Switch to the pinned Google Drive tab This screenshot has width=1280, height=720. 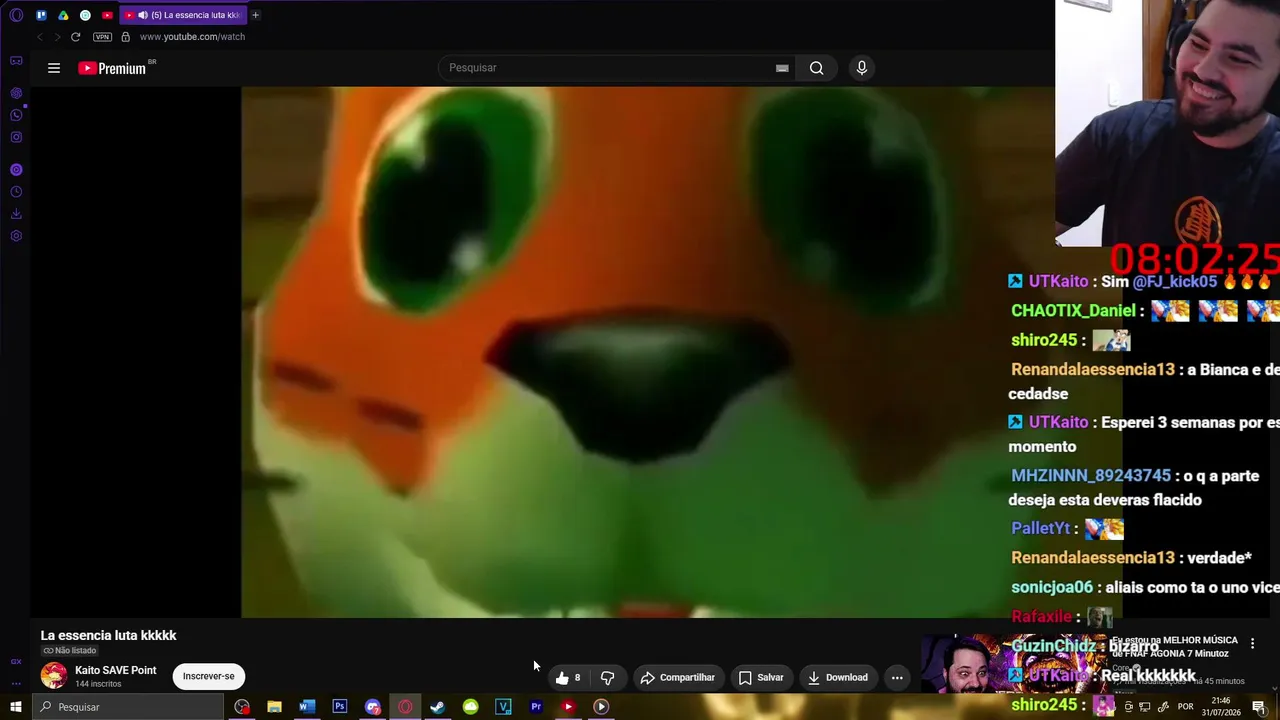(x=63, y=15)
